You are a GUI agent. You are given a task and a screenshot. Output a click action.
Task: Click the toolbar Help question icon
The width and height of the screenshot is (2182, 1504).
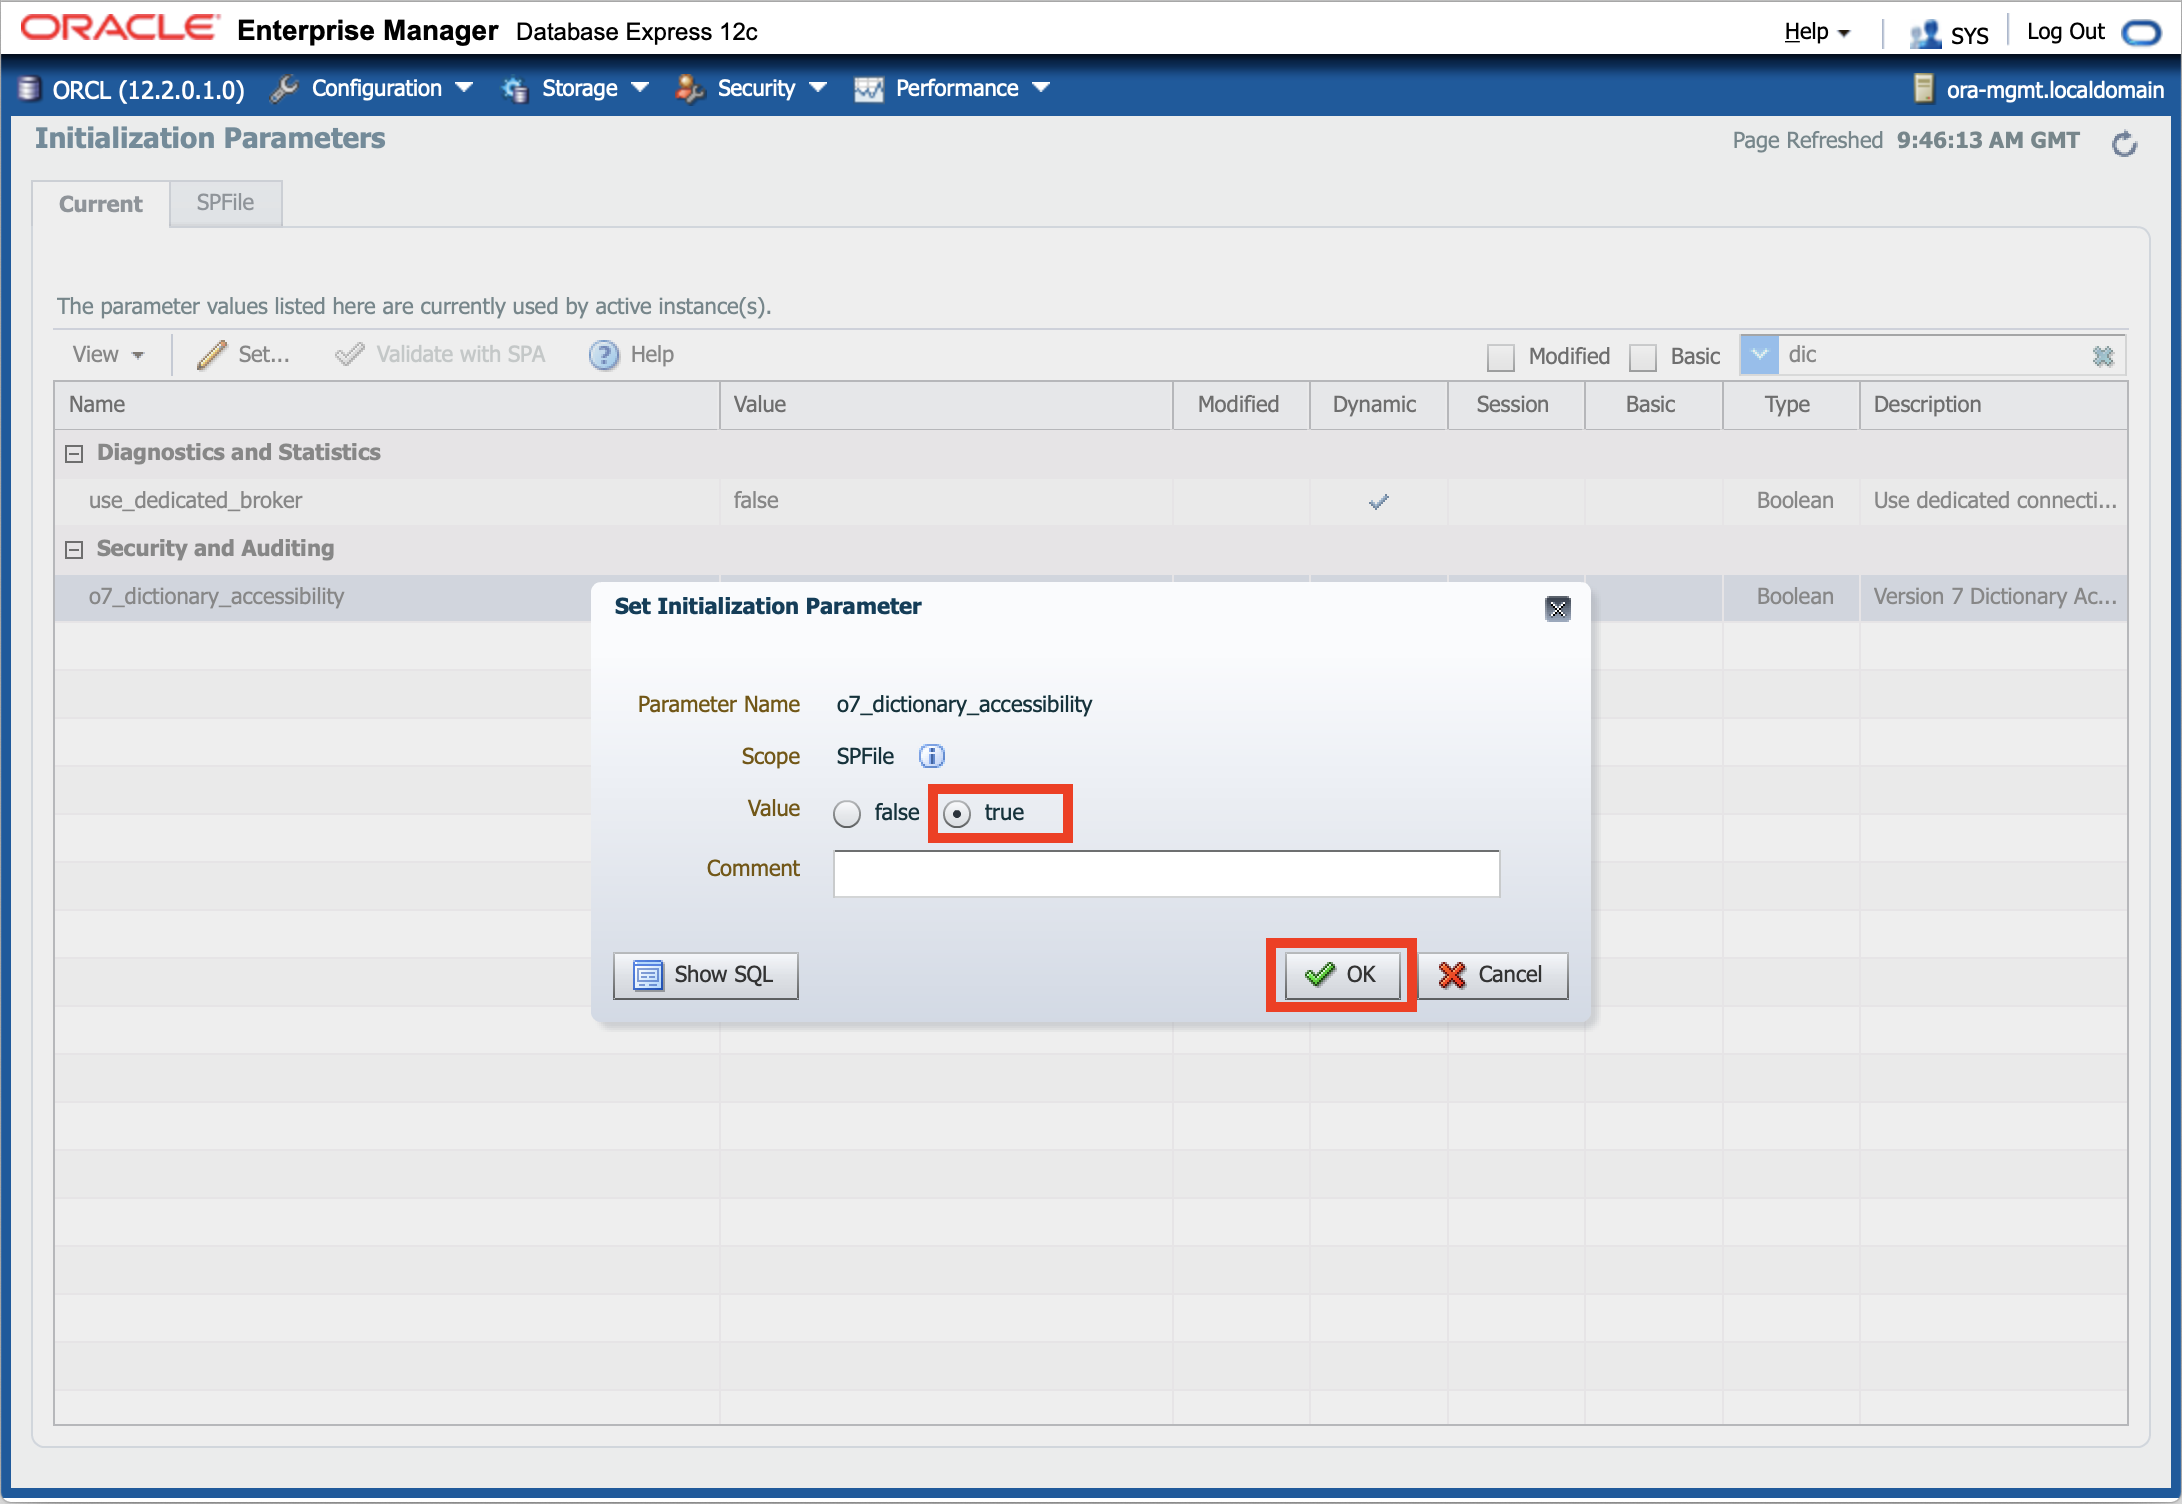[604, 355]
